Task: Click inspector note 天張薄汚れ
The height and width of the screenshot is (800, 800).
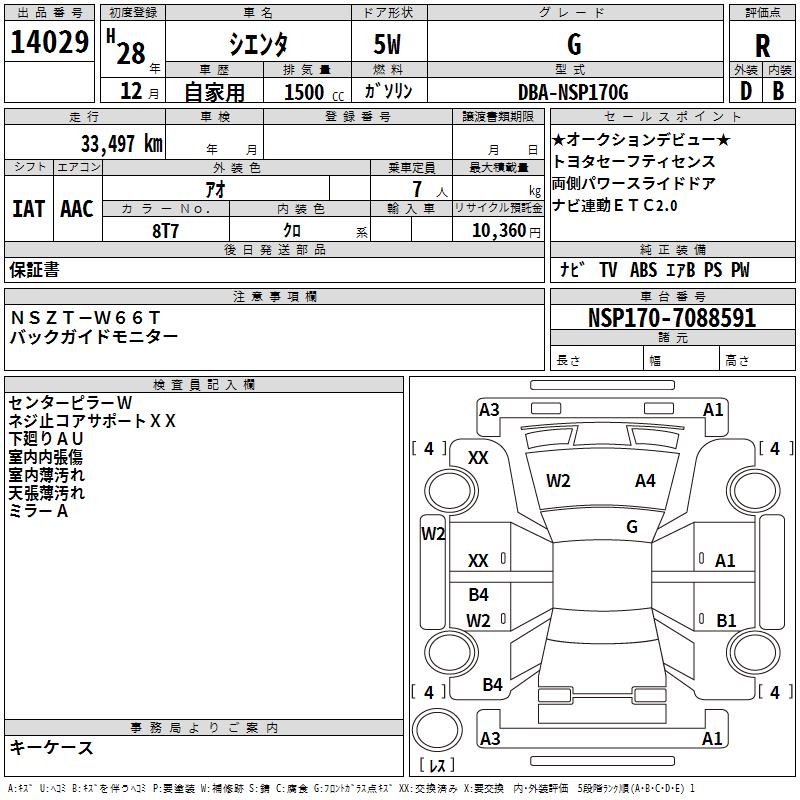Action: 46,493
